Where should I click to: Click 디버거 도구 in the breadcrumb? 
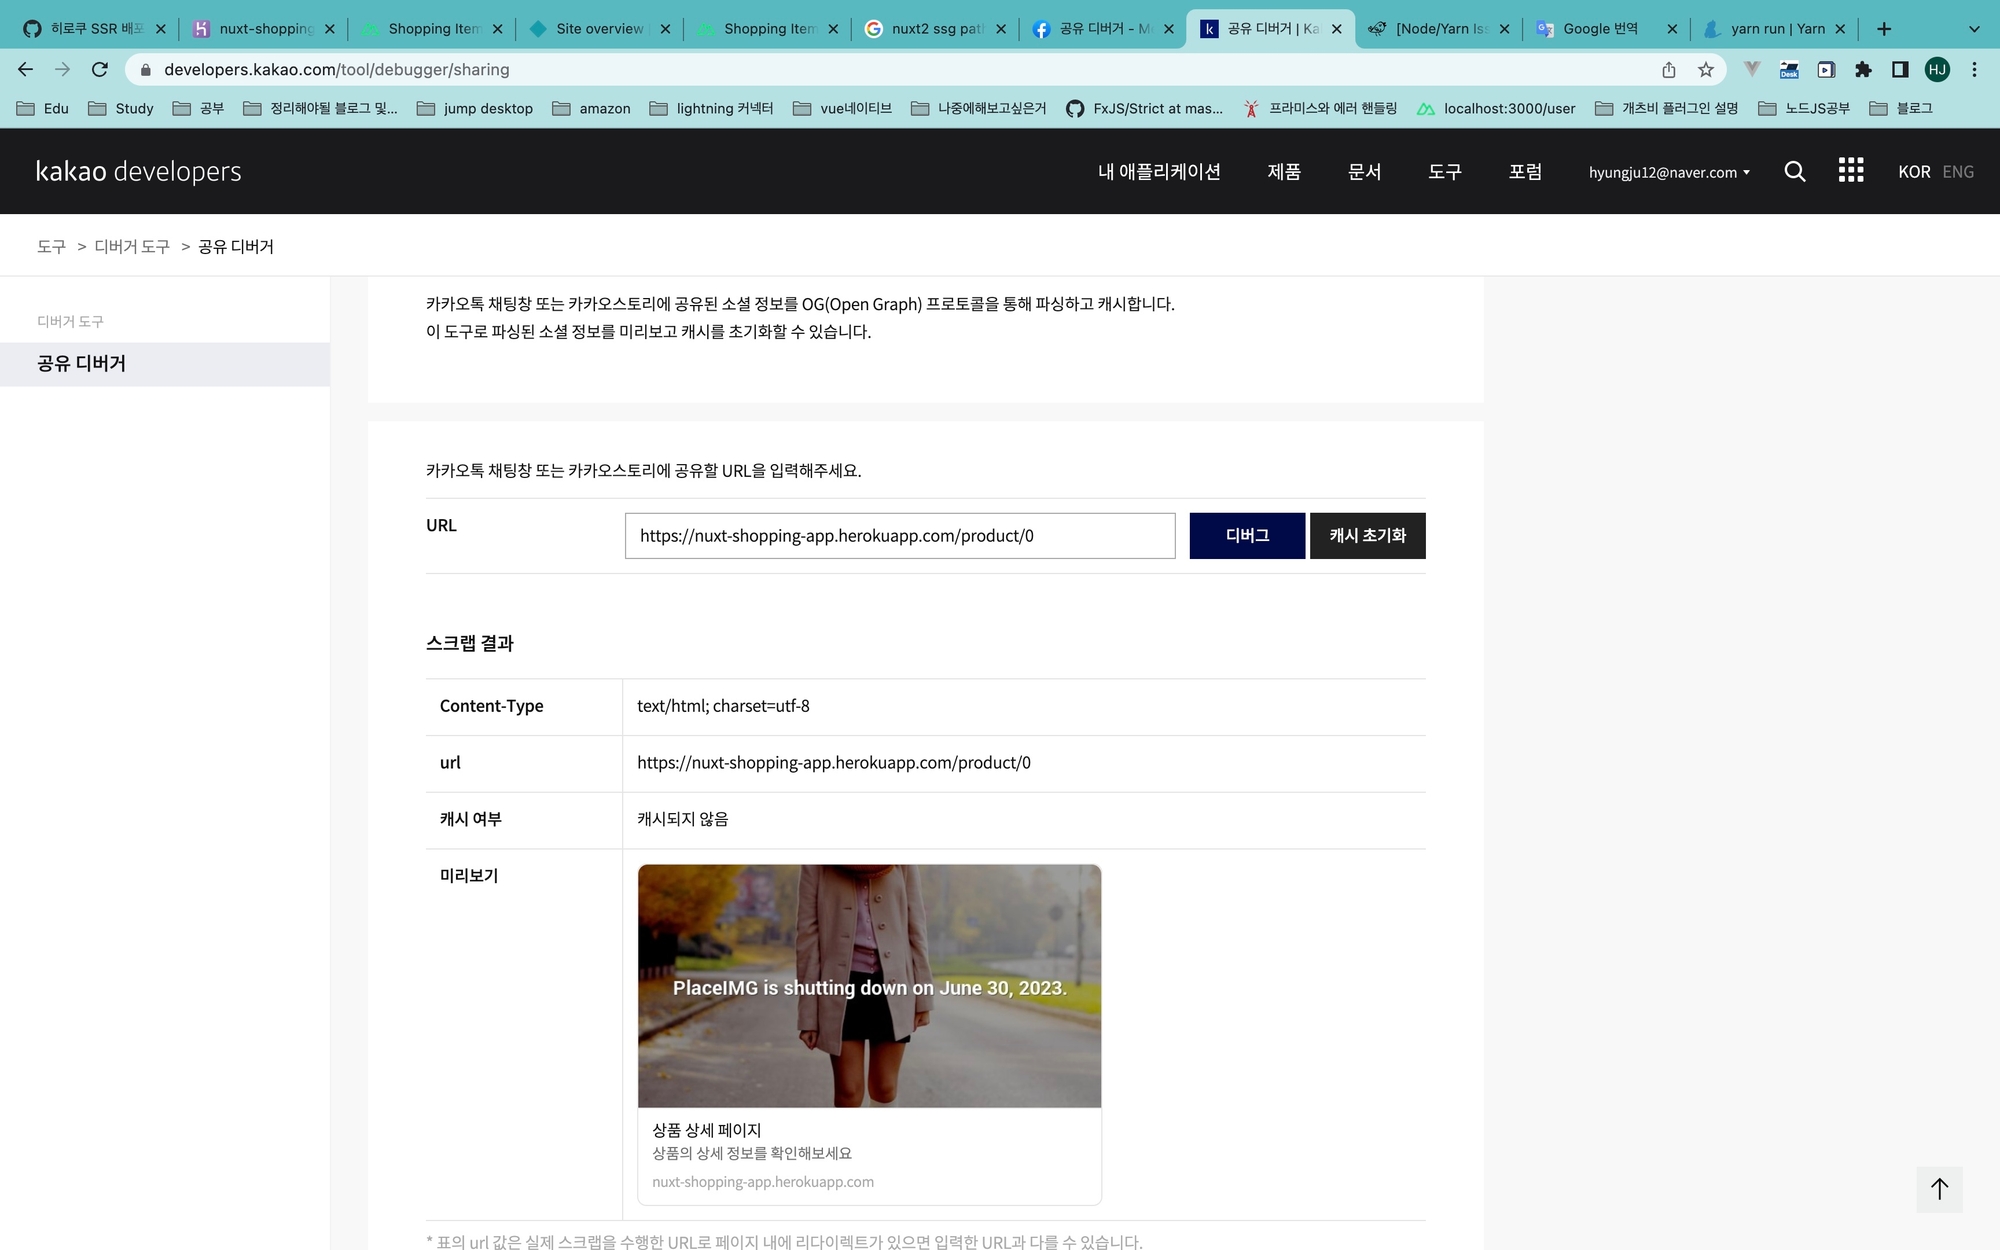tap(132, 246)
